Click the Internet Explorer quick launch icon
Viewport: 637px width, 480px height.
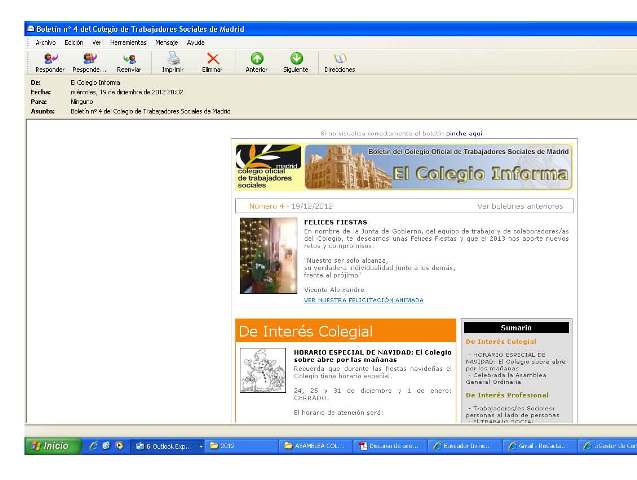point(93,446)
